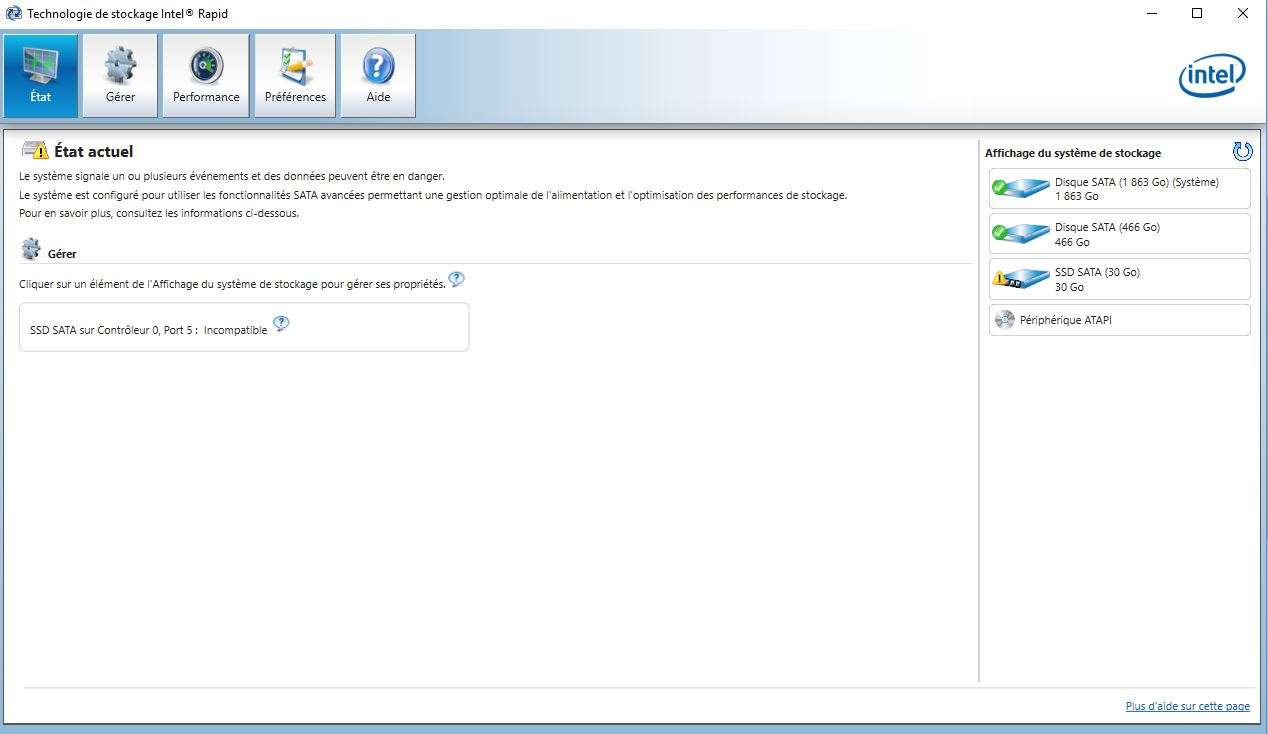
Task: Maximize the Intel Rapid Storage window
Action: click(1197, 13)
